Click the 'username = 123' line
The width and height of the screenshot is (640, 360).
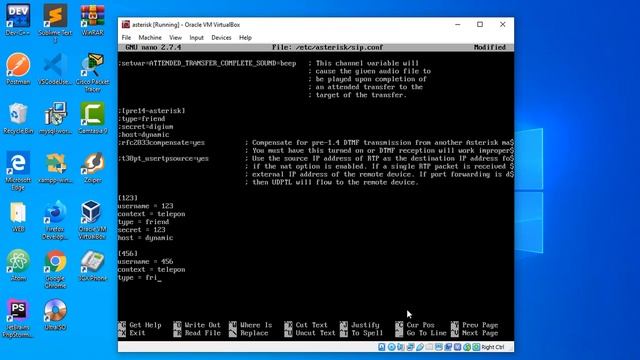pyautogui.click(x=146, y=206)
